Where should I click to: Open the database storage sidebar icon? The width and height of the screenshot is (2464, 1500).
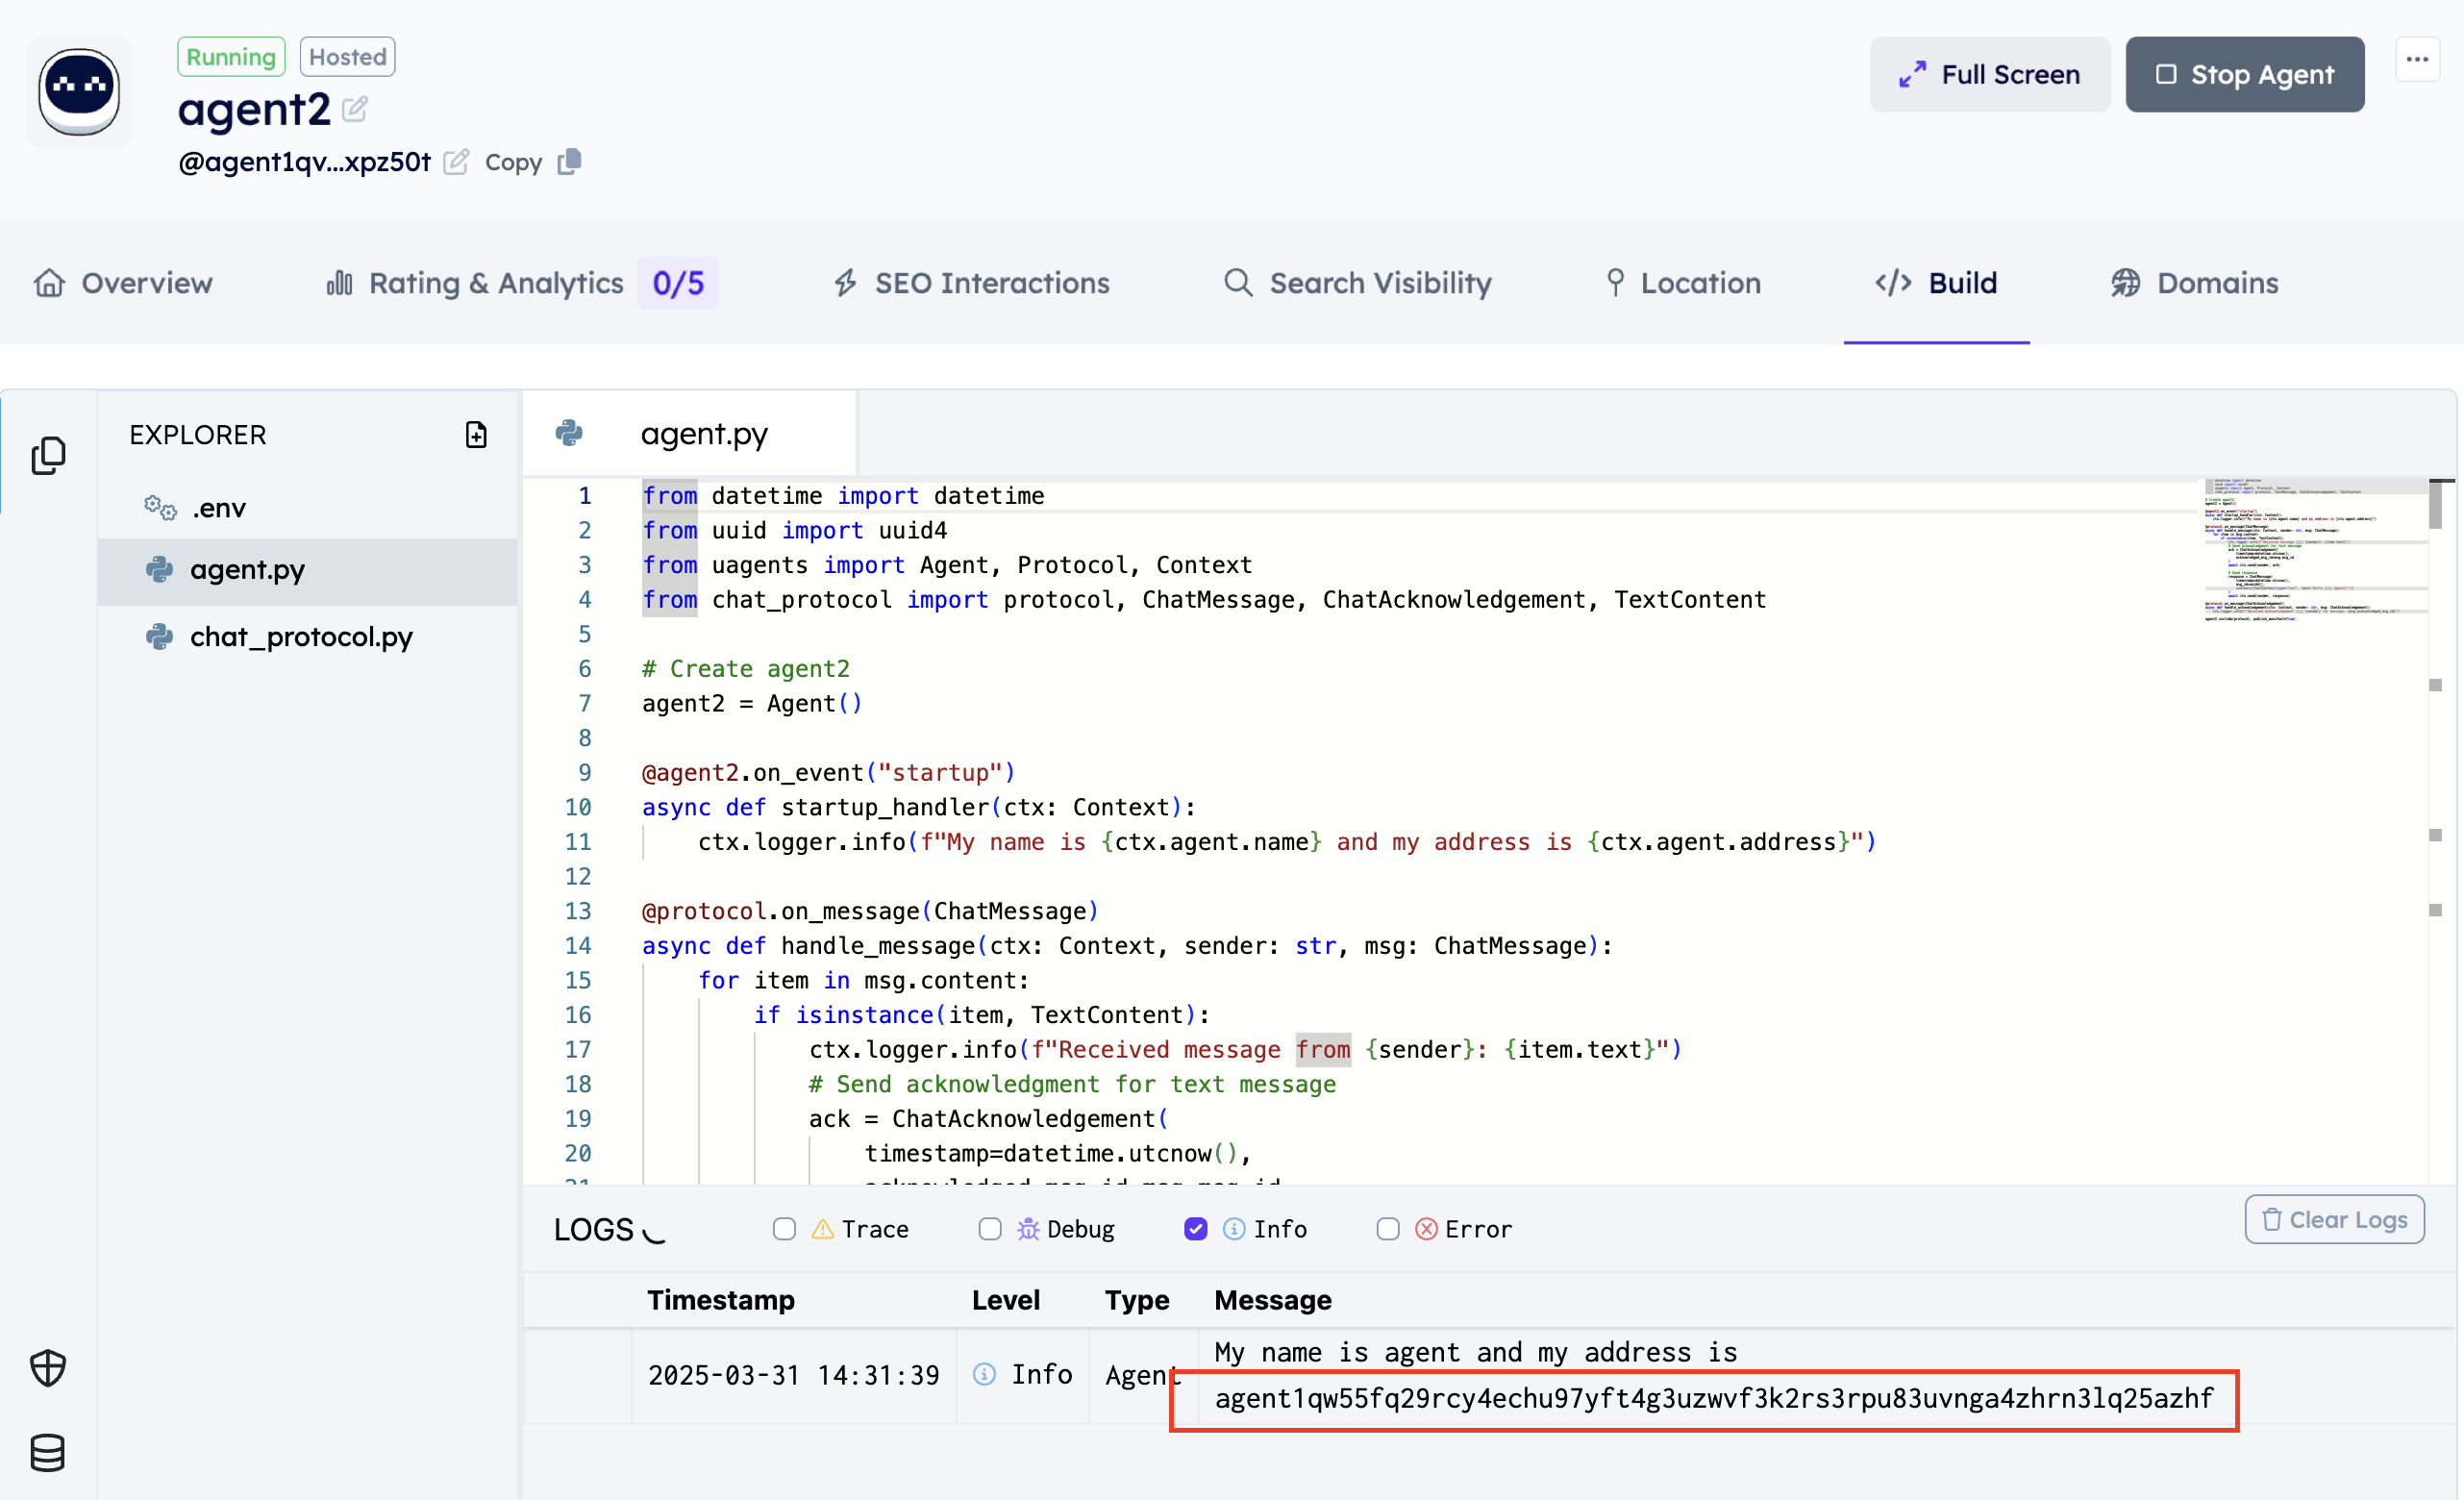coord(48,1453)
